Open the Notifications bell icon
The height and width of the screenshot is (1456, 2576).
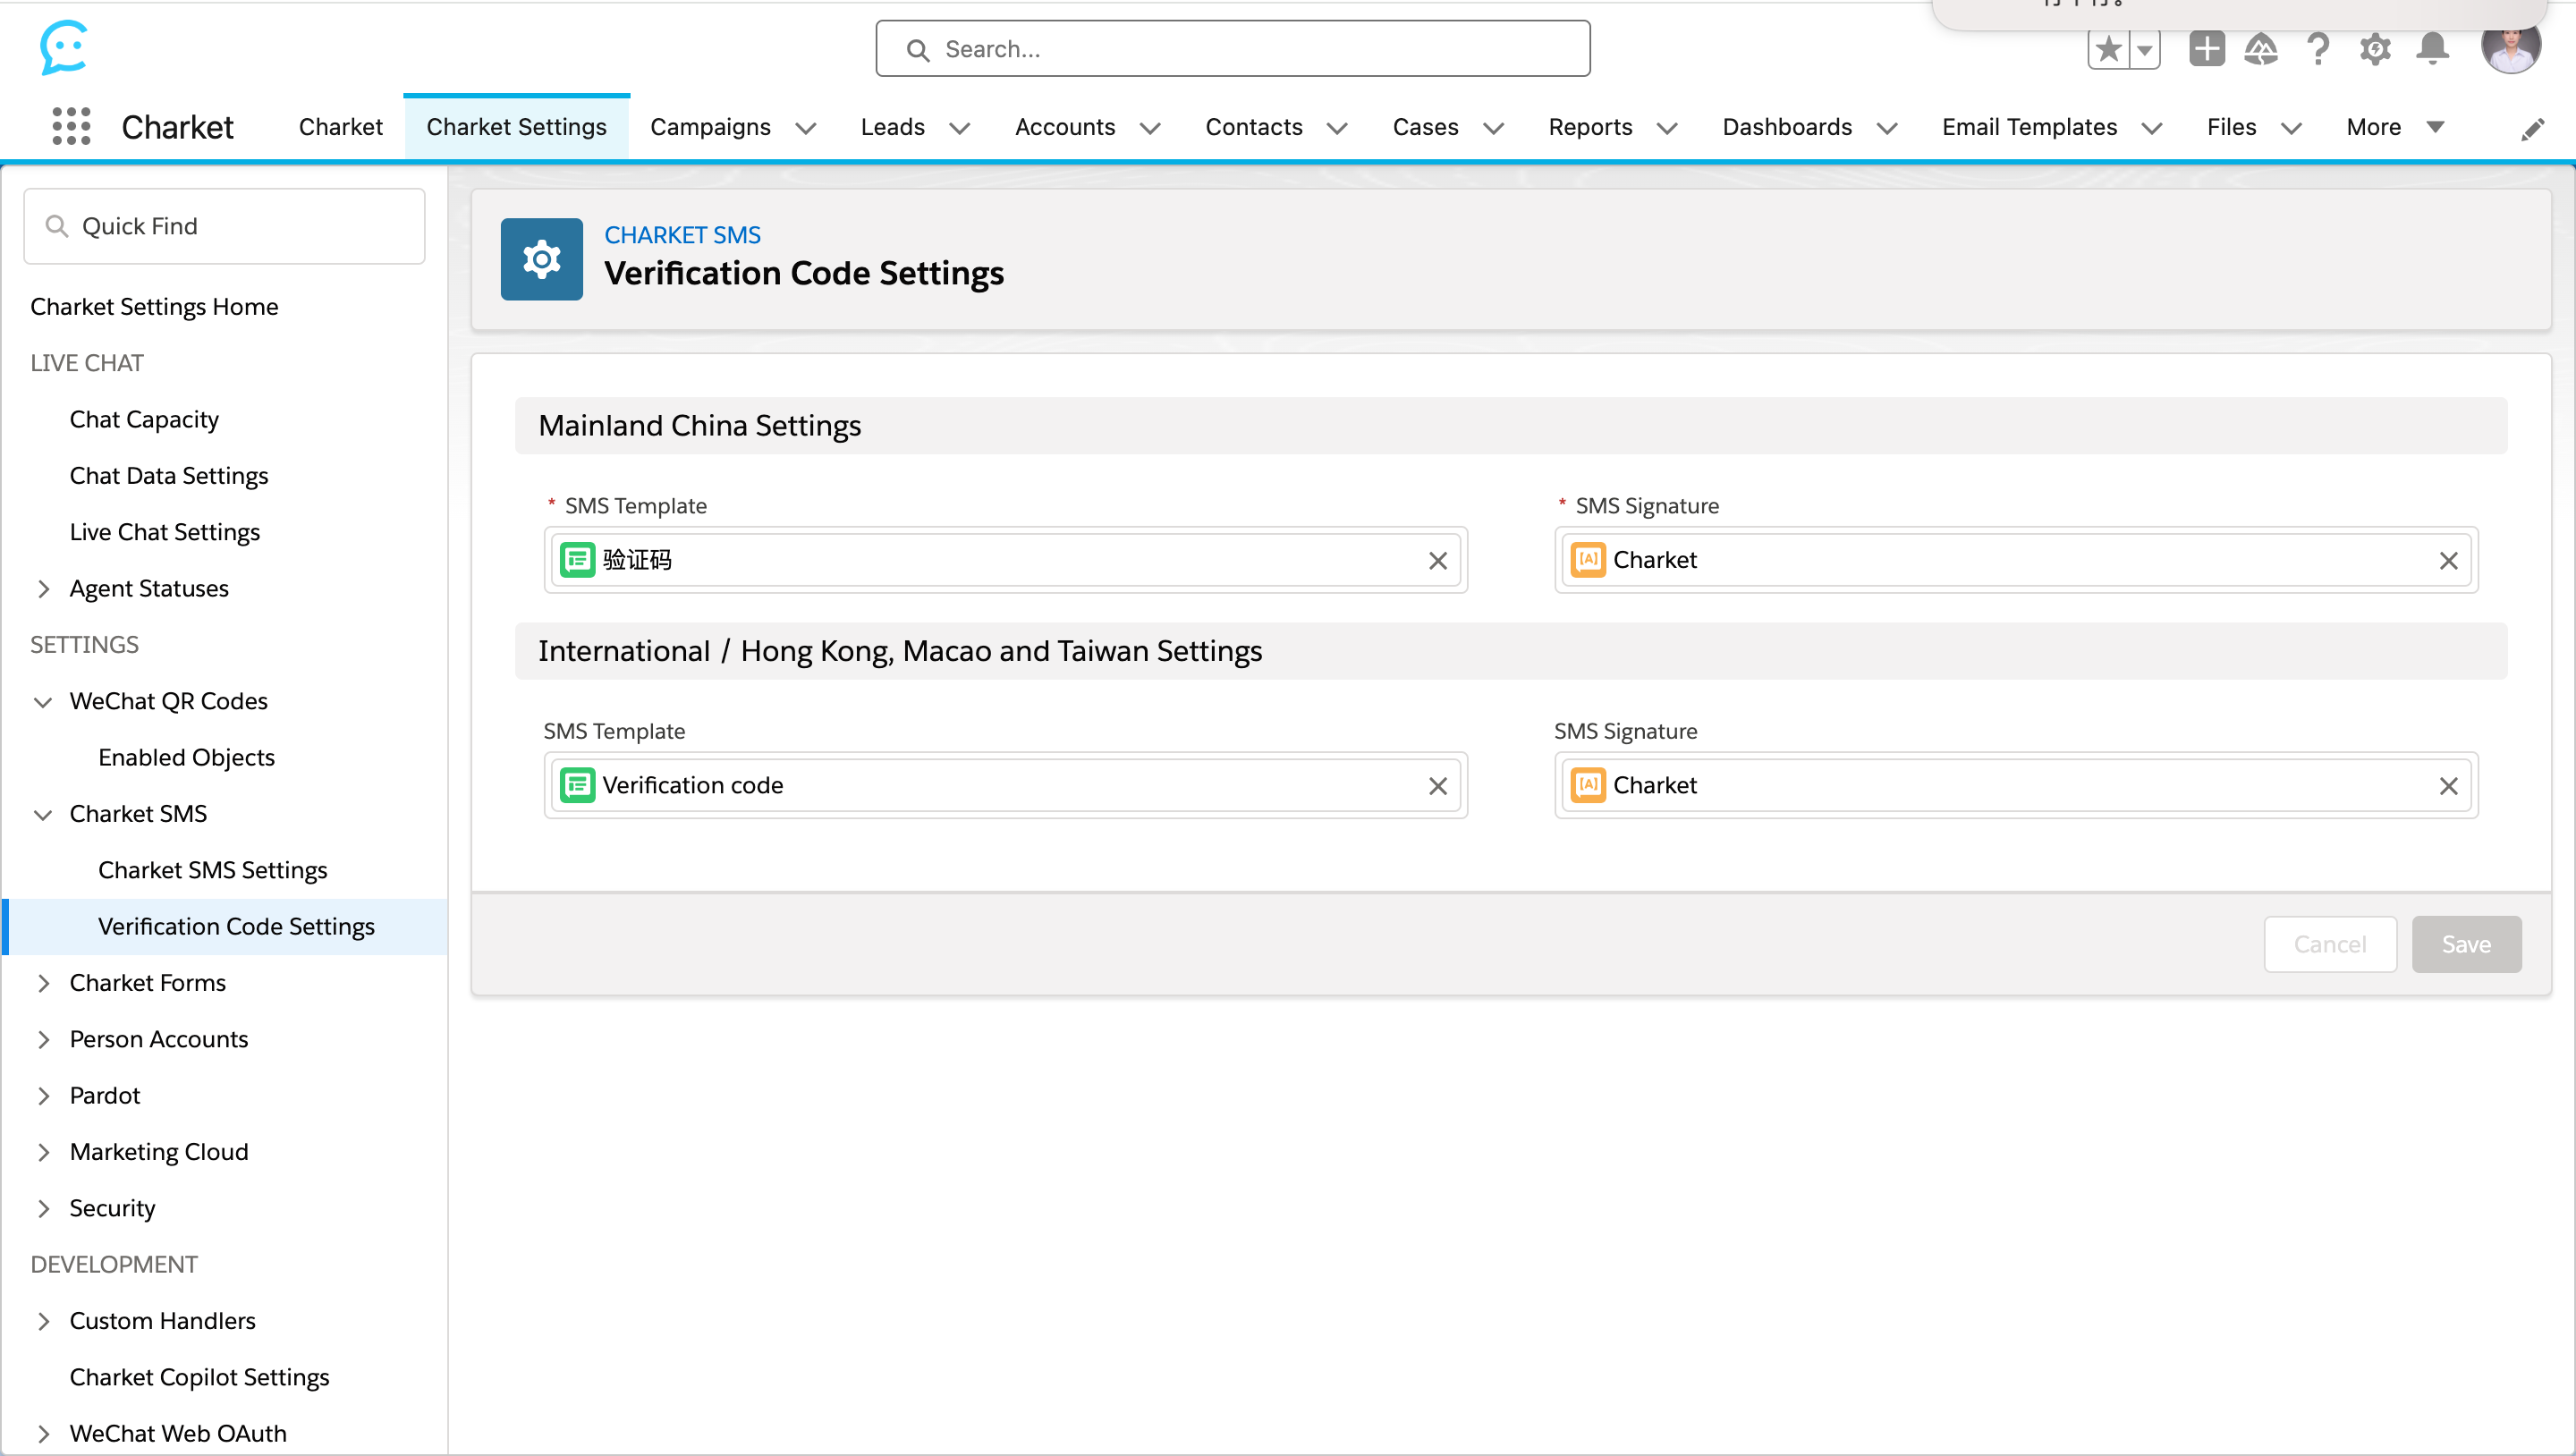coord(2432,49)
